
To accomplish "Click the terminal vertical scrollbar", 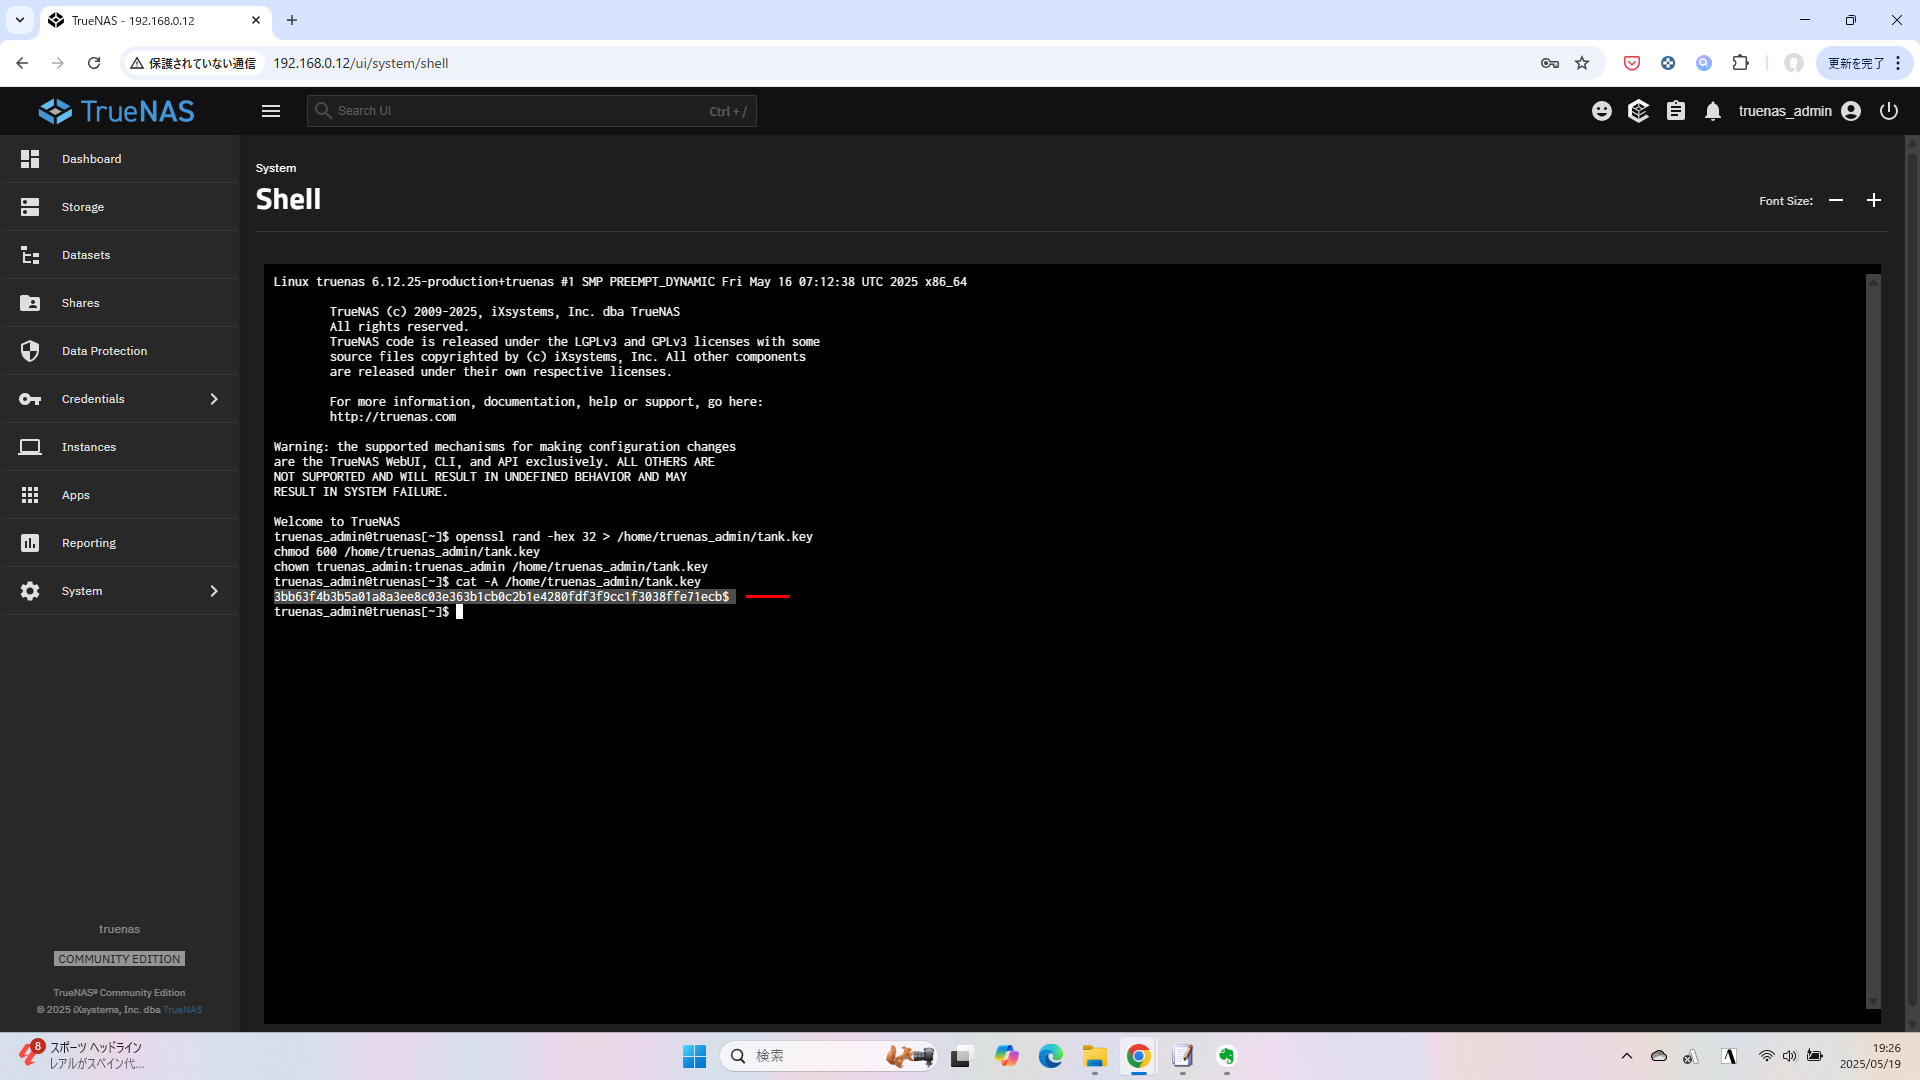I will [x=1873, y=640].
